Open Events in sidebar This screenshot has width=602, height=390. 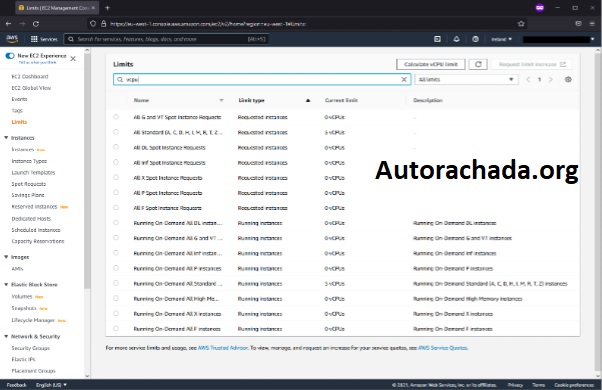19,99
